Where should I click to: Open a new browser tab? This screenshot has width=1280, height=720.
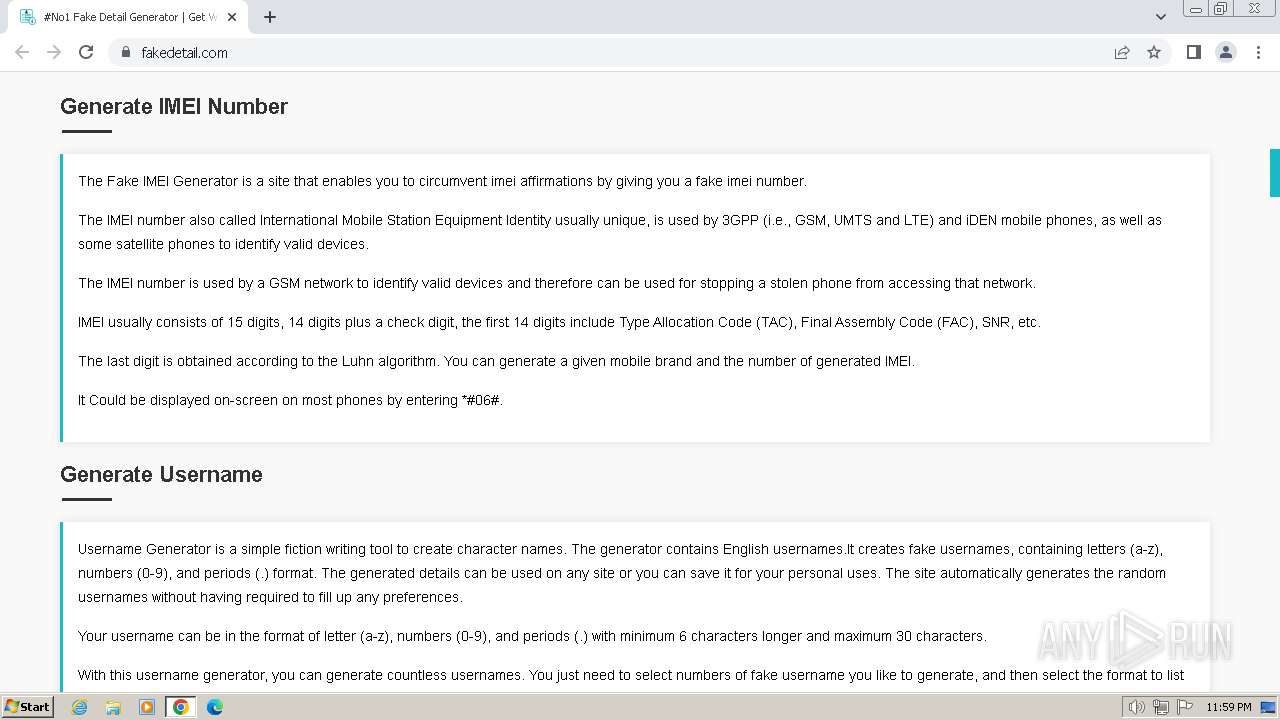click(270, 17)
